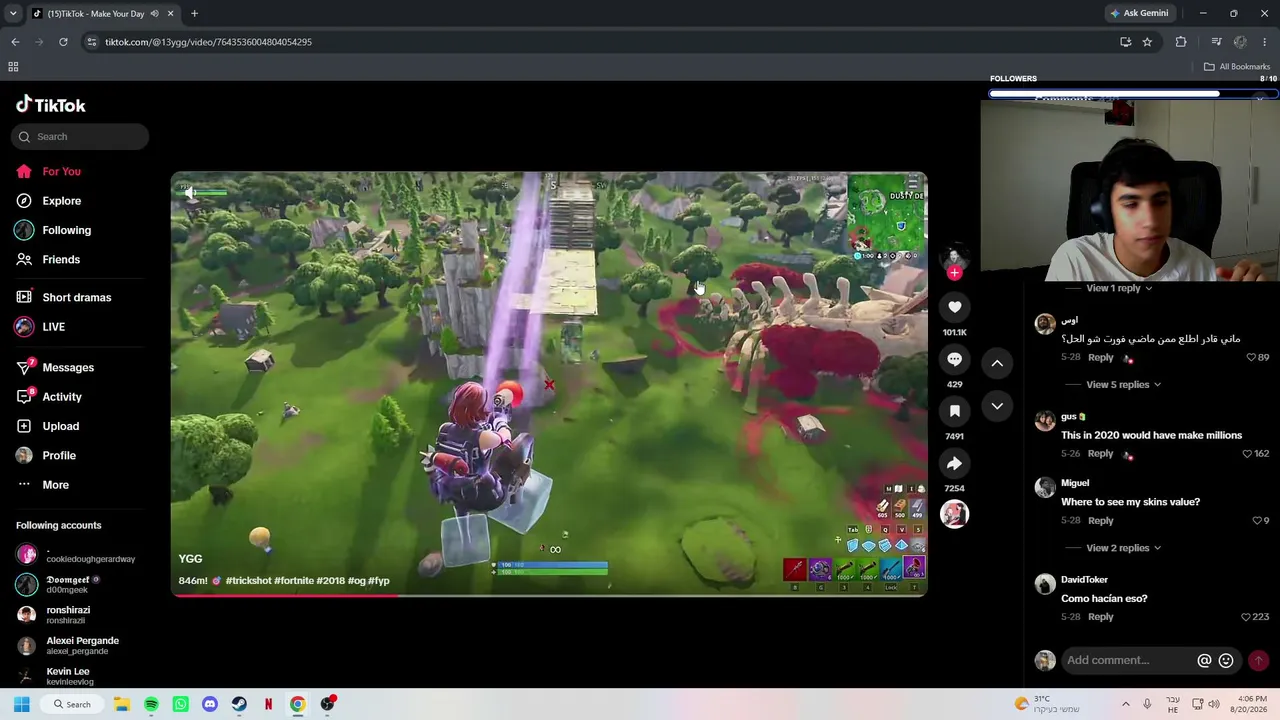Reload the page
The image size is (1280, 720).
click(63, 42)
